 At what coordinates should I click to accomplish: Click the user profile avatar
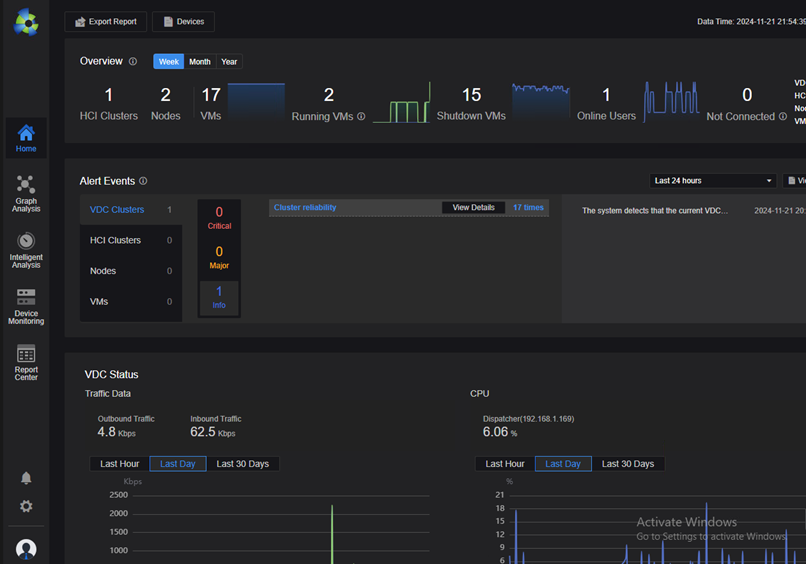tap(26, 548)
